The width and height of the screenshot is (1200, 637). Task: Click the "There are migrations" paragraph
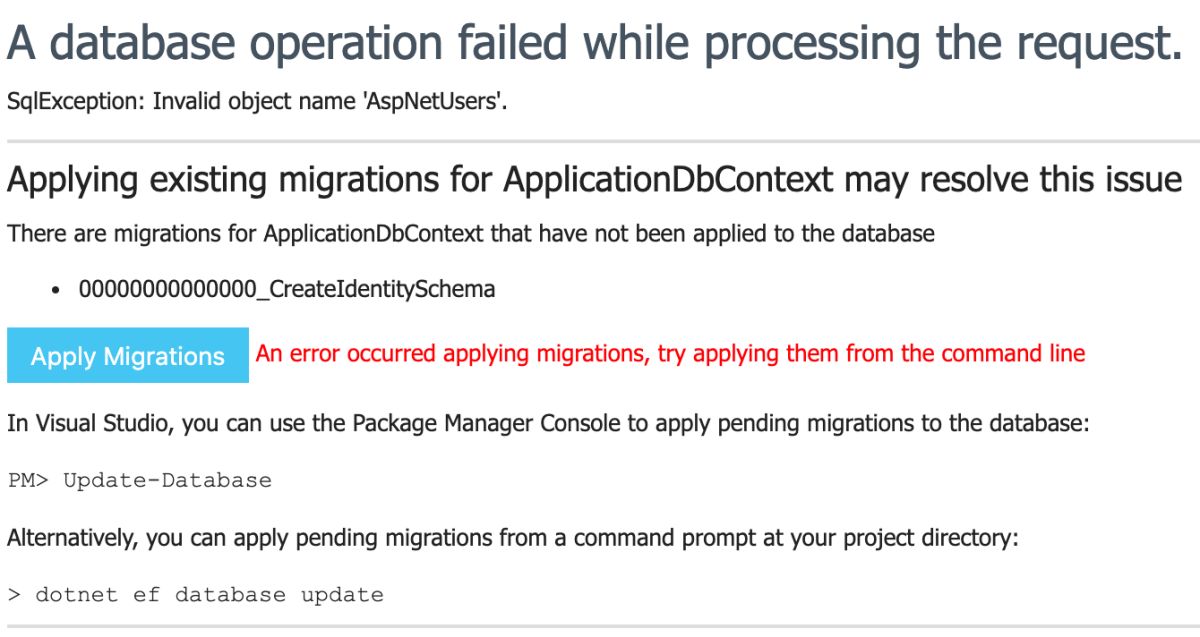(470, 234)
